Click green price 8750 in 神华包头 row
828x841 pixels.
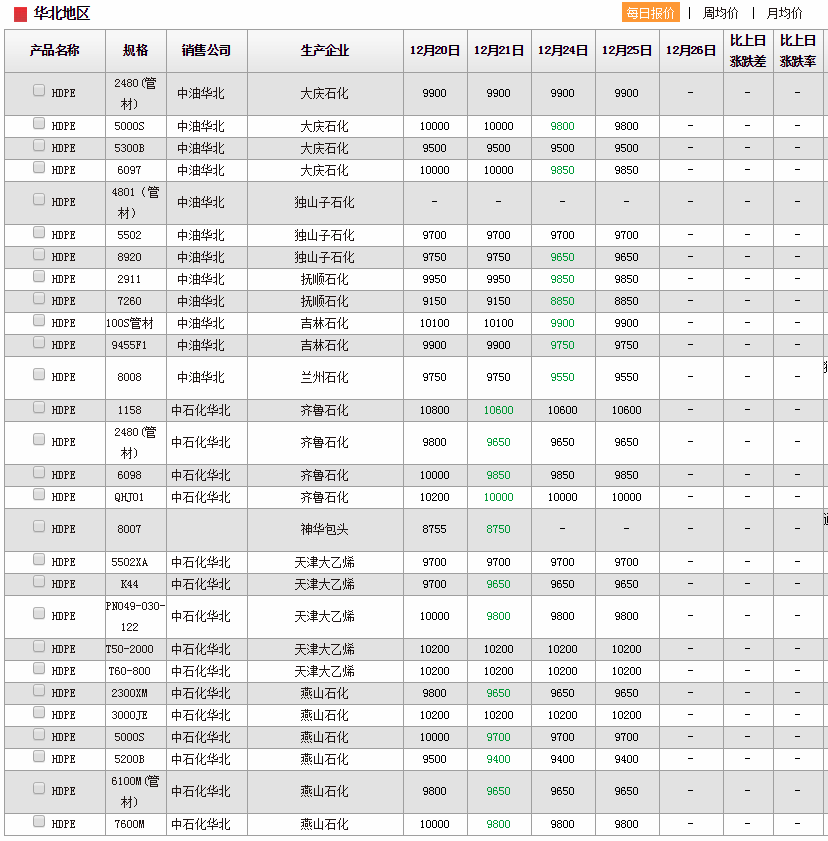[498, 529]
